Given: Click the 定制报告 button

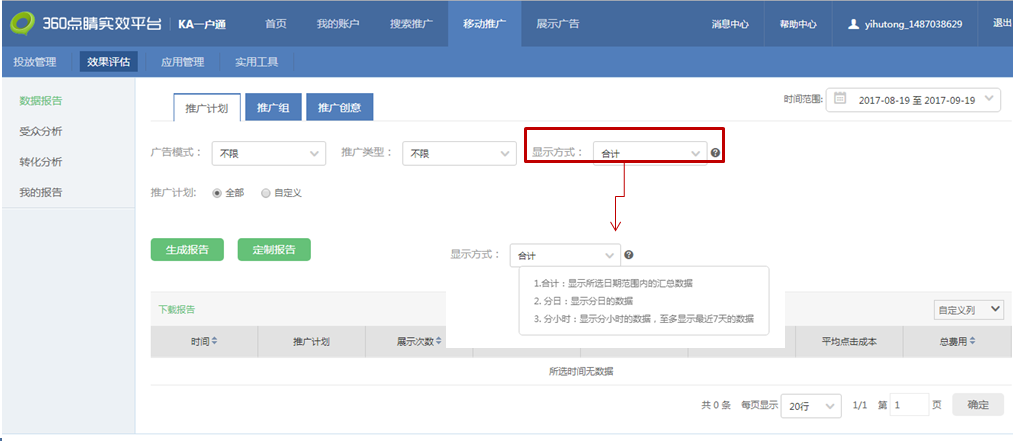Looking at the screenshot, I should click(x=274, y=250).
